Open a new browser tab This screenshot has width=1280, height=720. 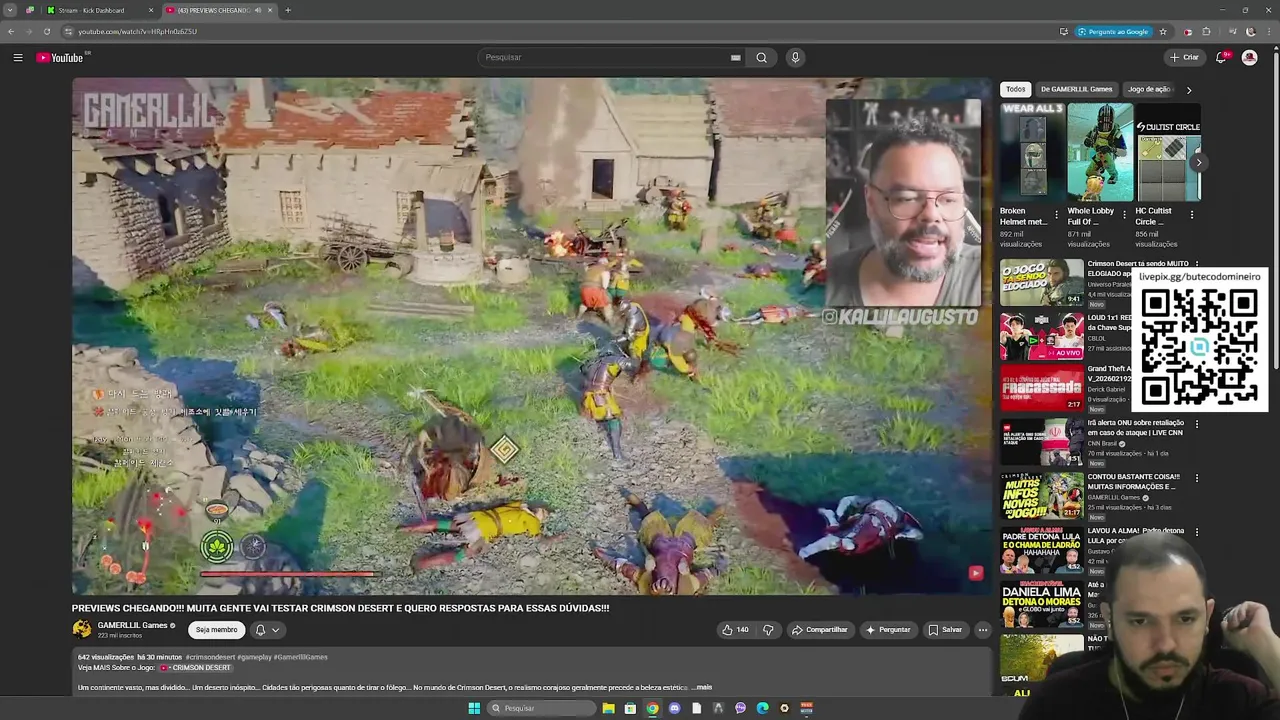tap(288, 10)
